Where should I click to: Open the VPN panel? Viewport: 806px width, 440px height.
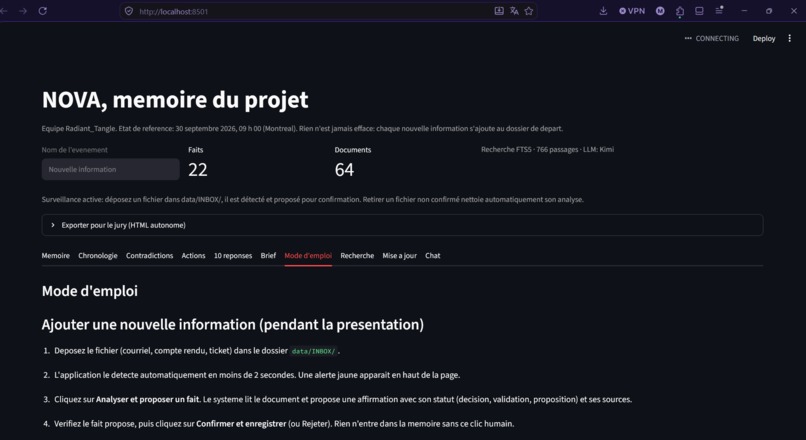[632, 11]
